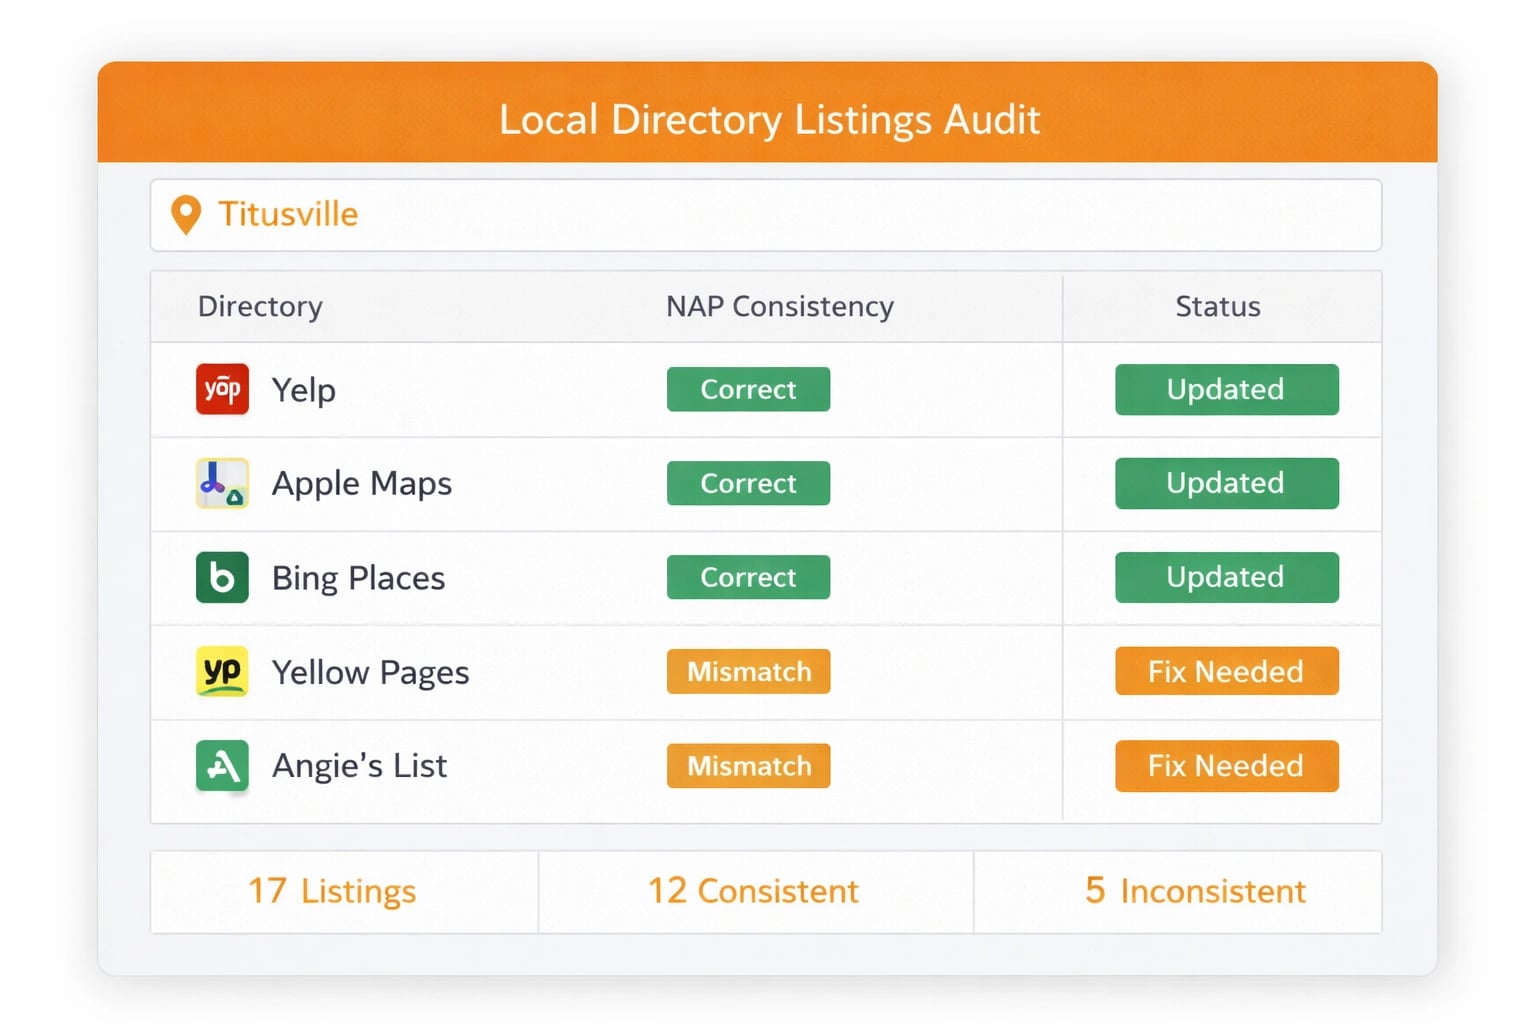Click the Mismatch badge for Yellow Pages
The width and height of the screenshot is (1536, 1024).
click(748, 671)
